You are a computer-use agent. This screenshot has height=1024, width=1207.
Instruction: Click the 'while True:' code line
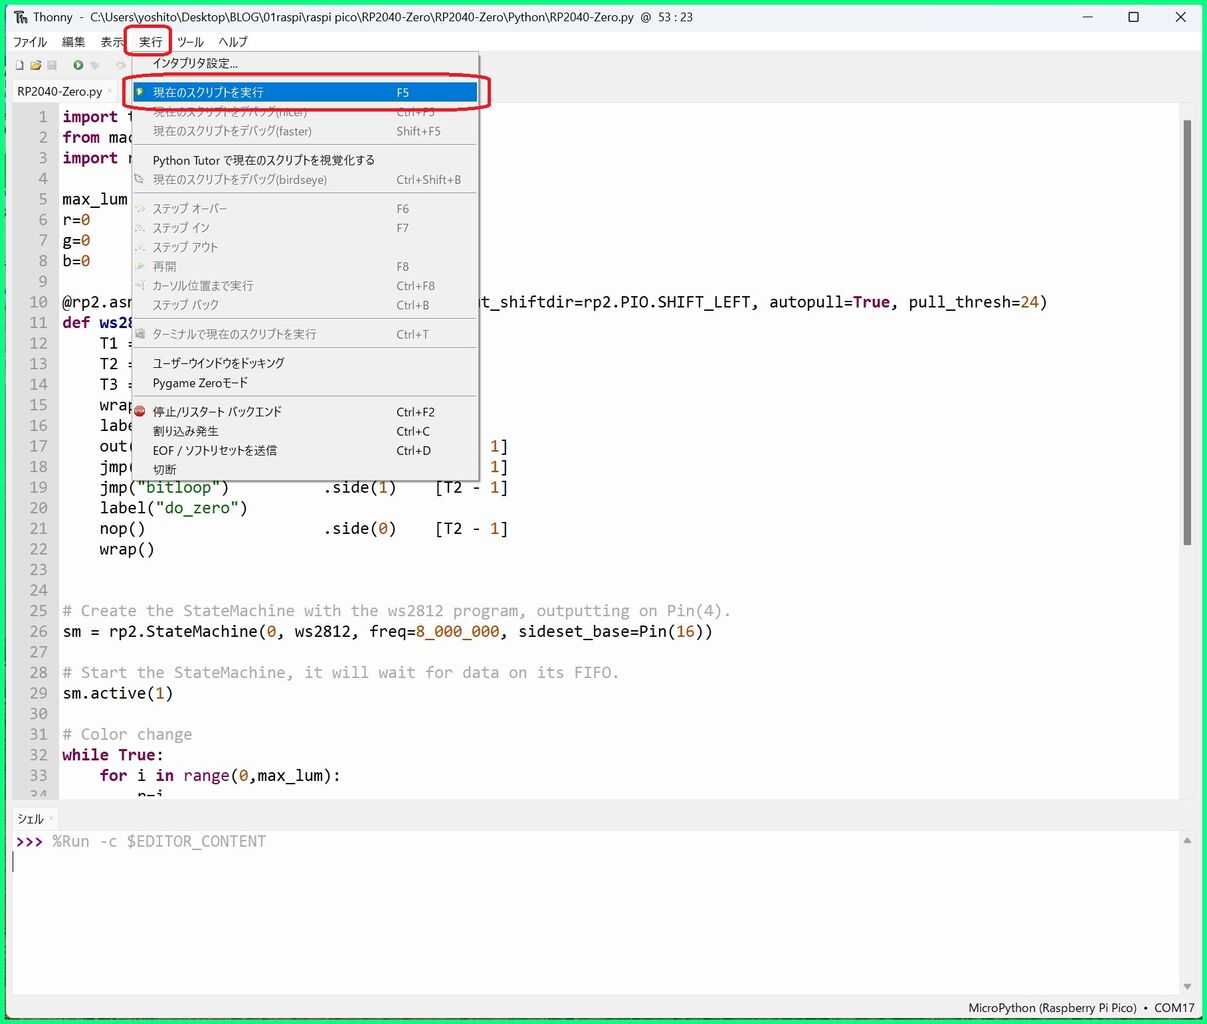pos(113,755)
